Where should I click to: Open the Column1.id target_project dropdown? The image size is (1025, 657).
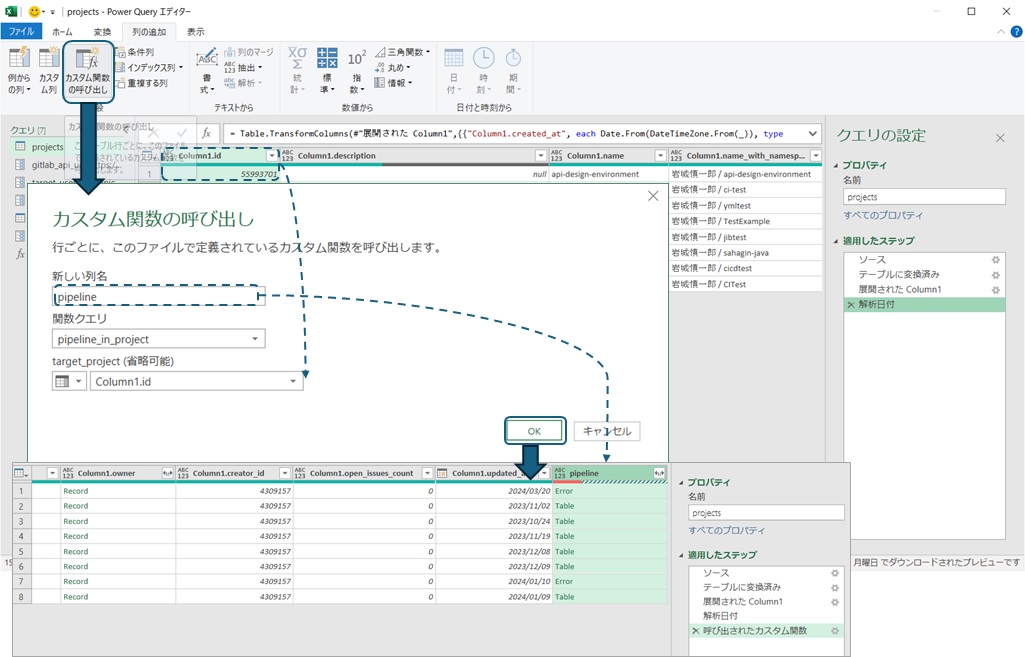coord(196,381)
